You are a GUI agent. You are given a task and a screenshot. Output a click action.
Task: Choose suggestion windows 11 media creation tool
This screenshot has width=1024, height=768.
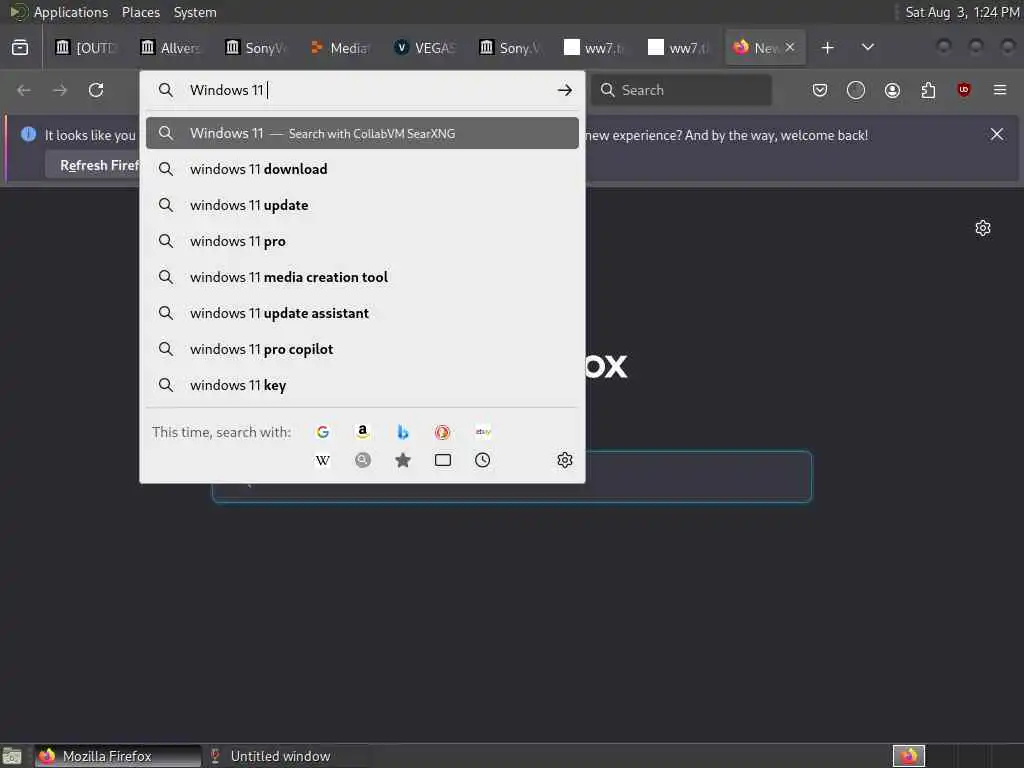click(x=362, y=277)
